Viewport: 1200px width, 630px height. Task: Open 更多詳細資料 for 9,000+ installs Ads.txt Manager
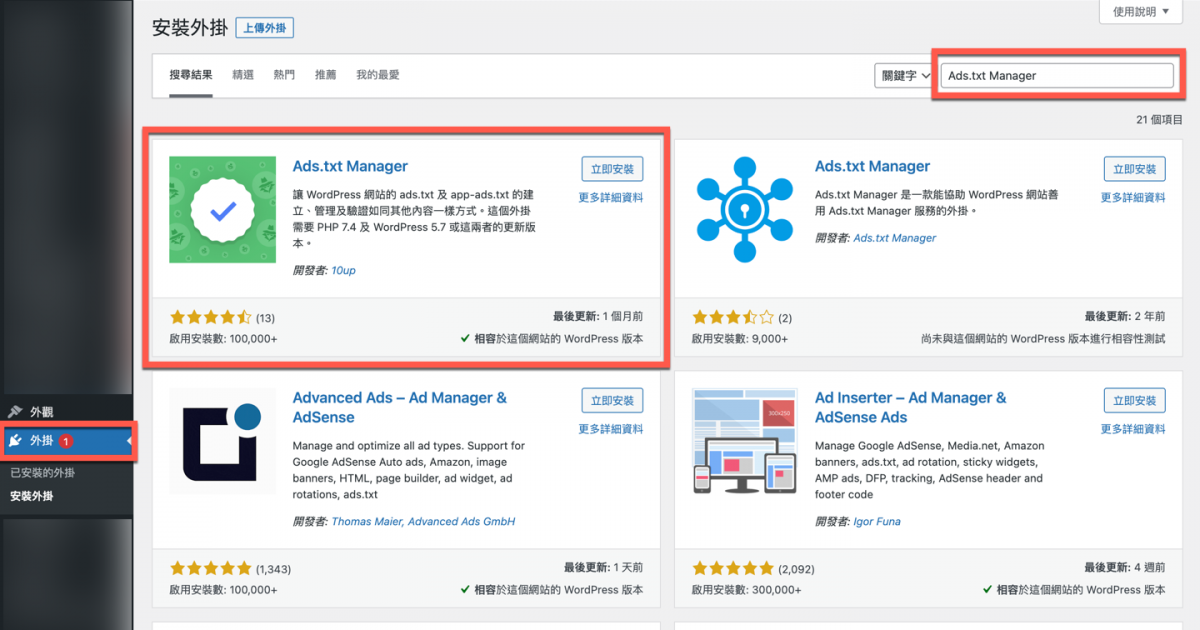point(1133,198)
